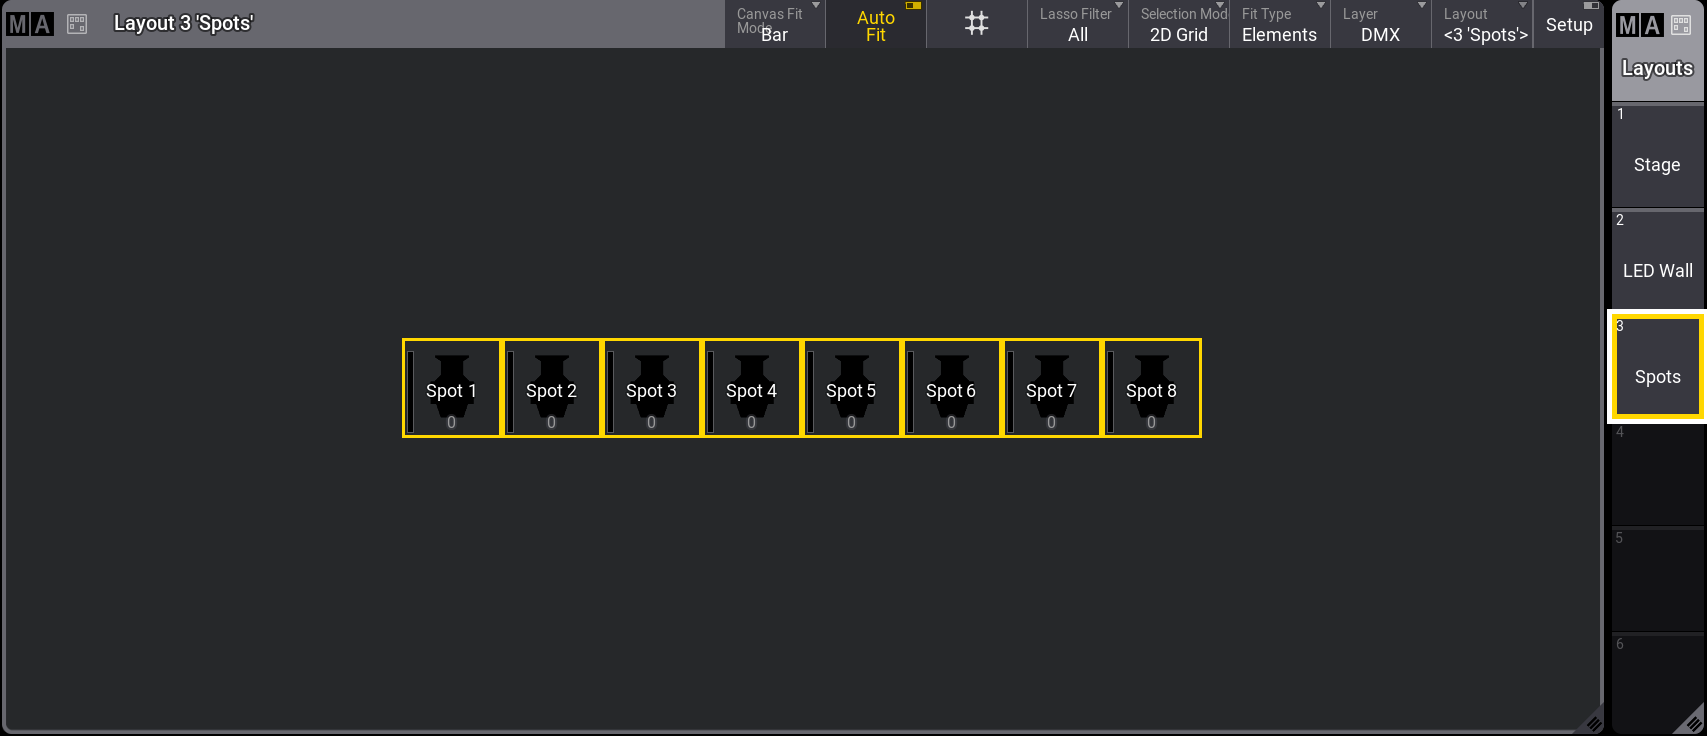The image size is (1707, 736).
Task: Change the Selection Mode 2D Grid setting
Action: click(x=1178, y=25)
